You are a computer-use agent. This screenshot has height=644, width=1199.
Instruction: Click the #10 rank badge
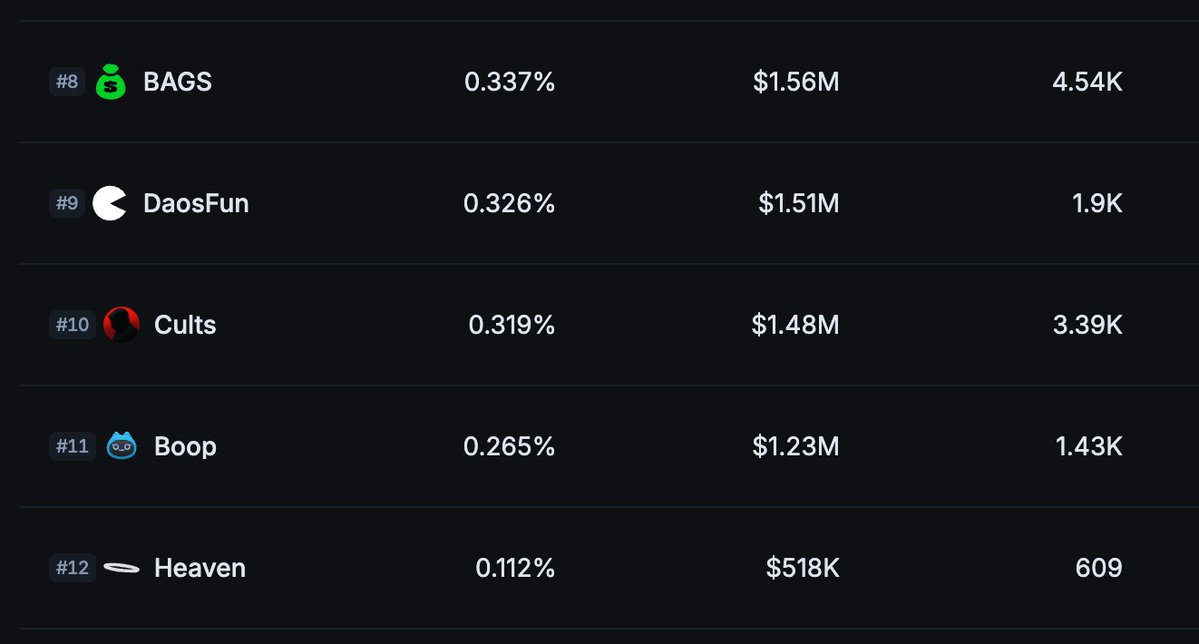pyautogui.click(x=72, y=325)
